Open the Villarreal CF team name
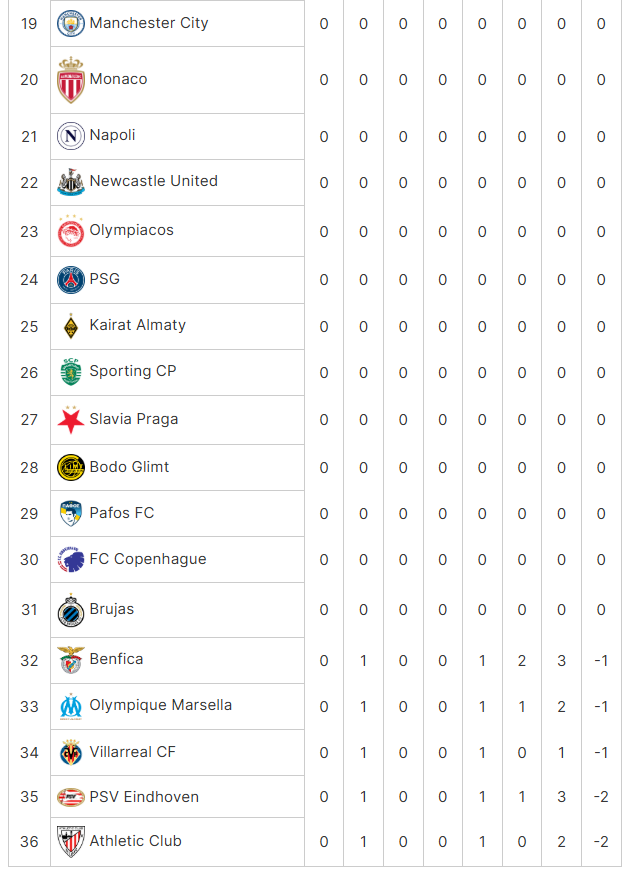Image resolution: width=632 pixels, height=872 pixels. (x=132, y=752)
